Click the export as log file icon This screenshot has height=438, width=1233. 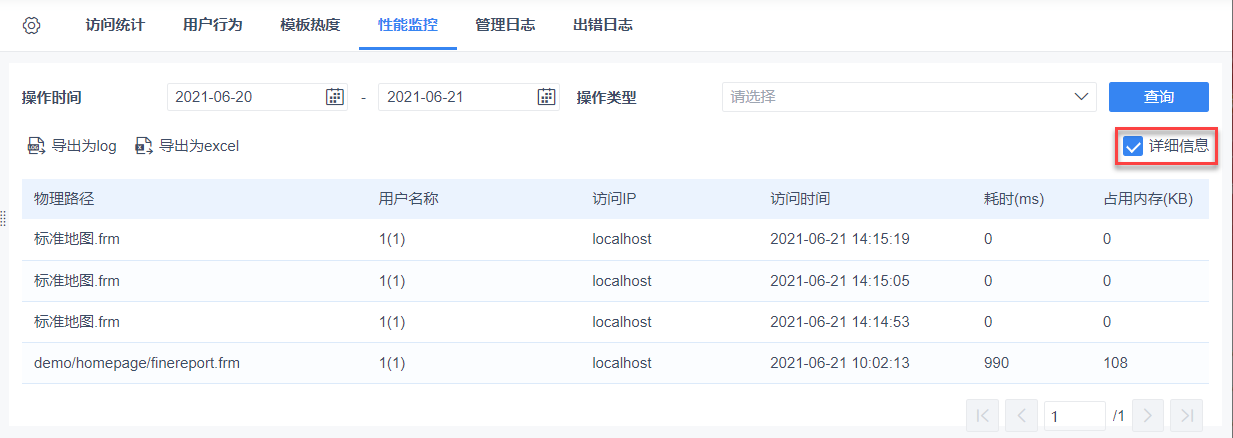pyautogui.click(x=36, y=146)
